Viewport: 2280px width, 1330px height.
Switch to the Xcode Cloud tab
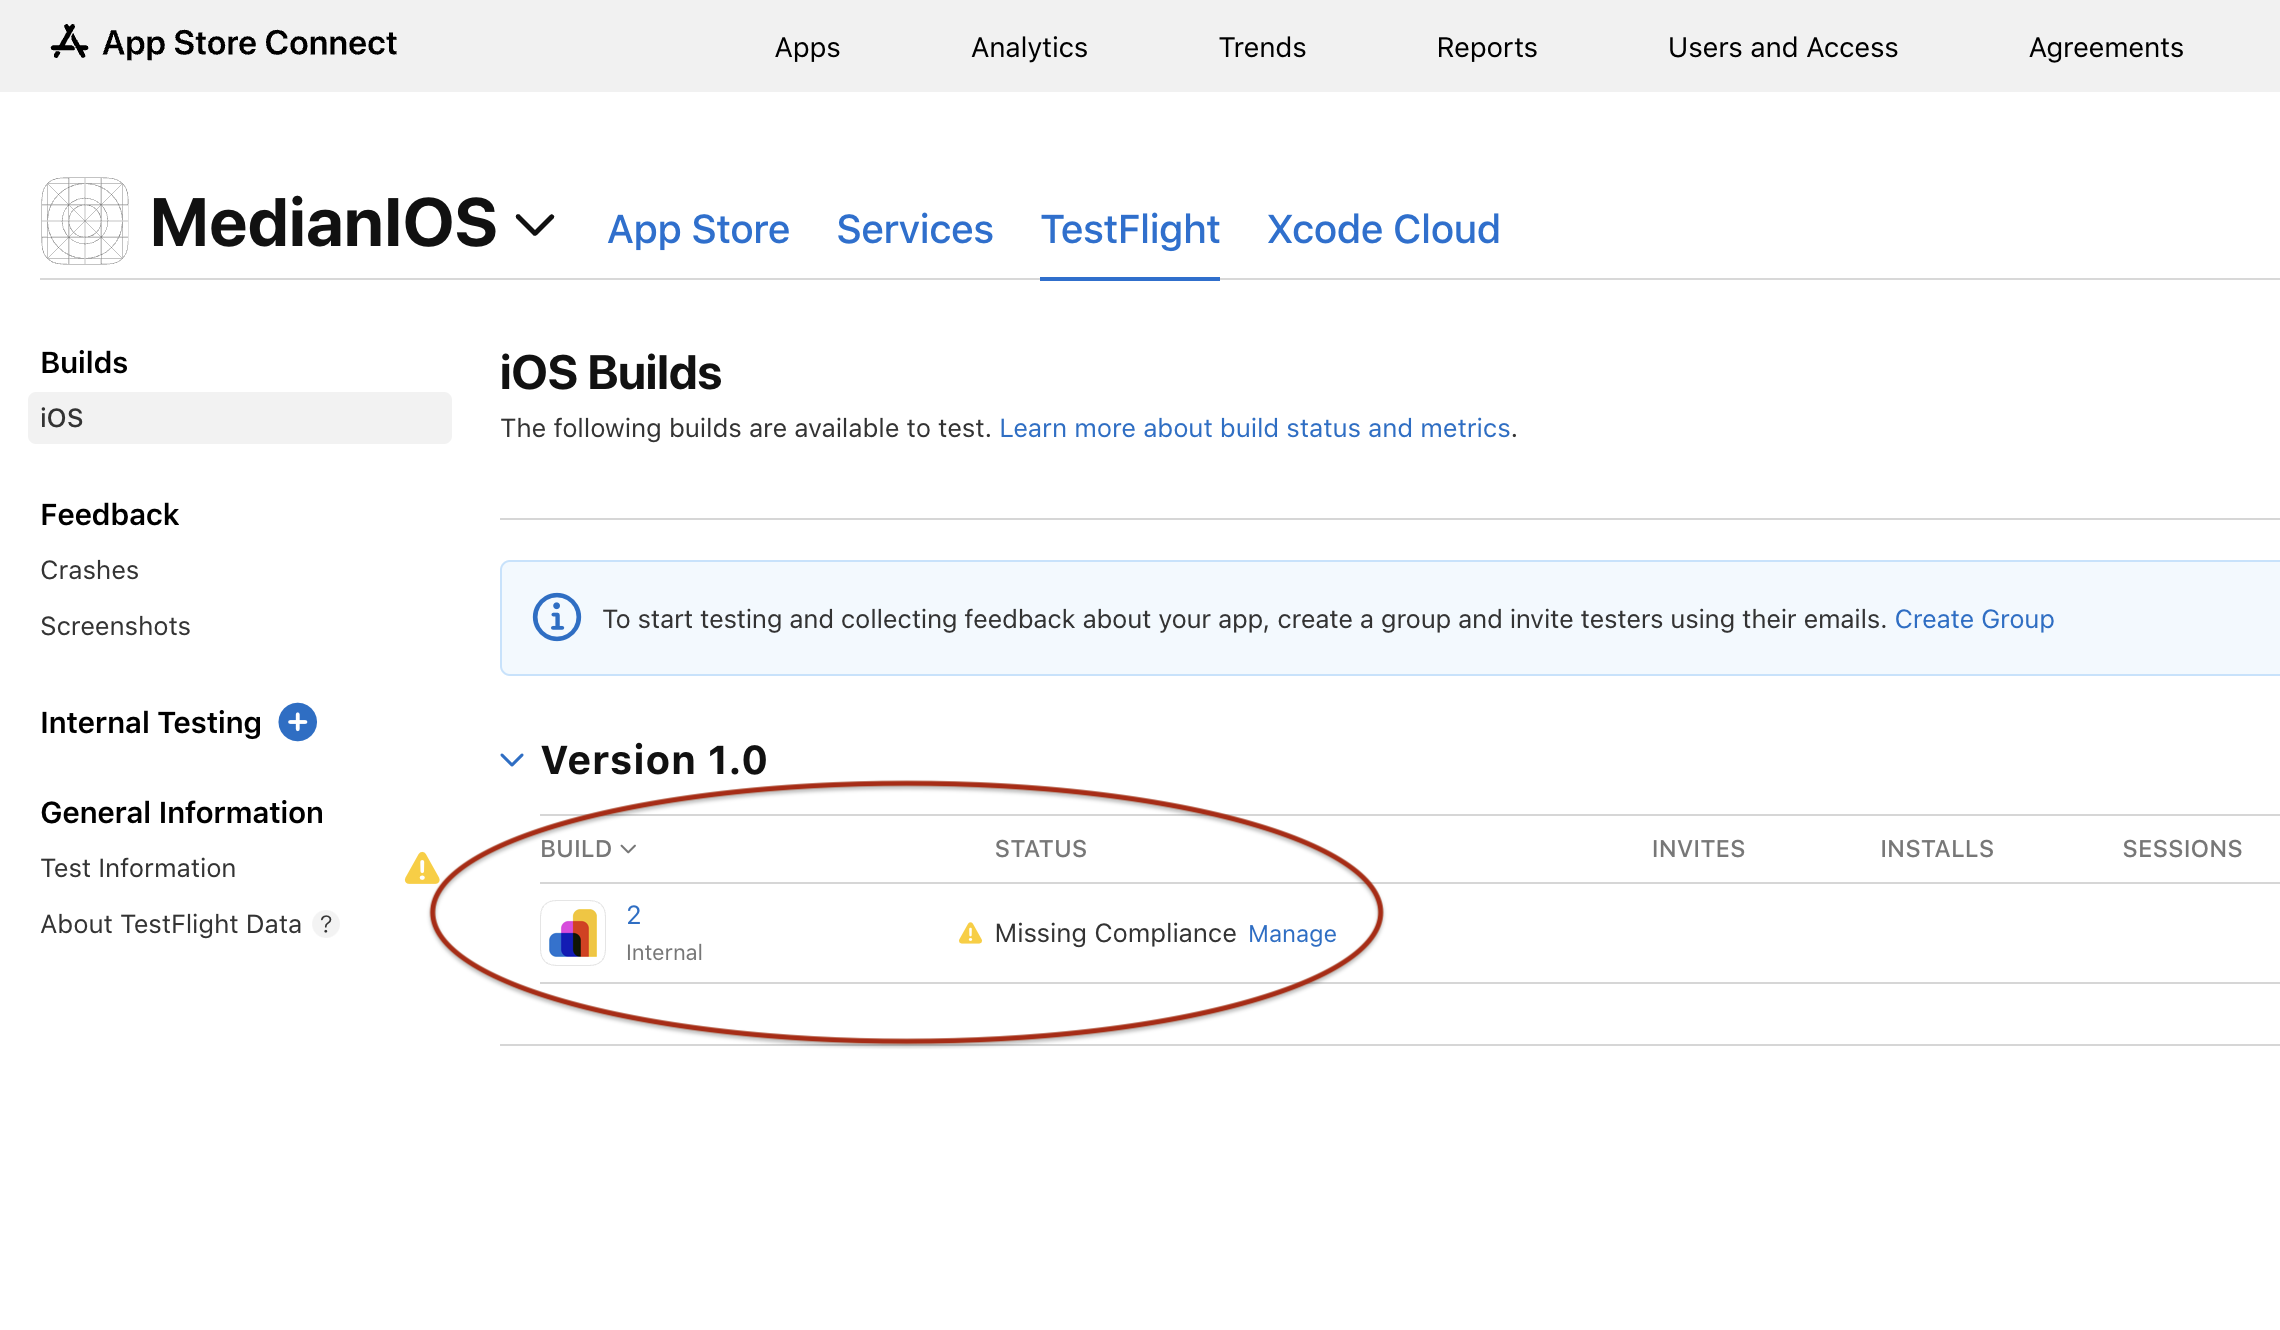[x=1384, y=229]
